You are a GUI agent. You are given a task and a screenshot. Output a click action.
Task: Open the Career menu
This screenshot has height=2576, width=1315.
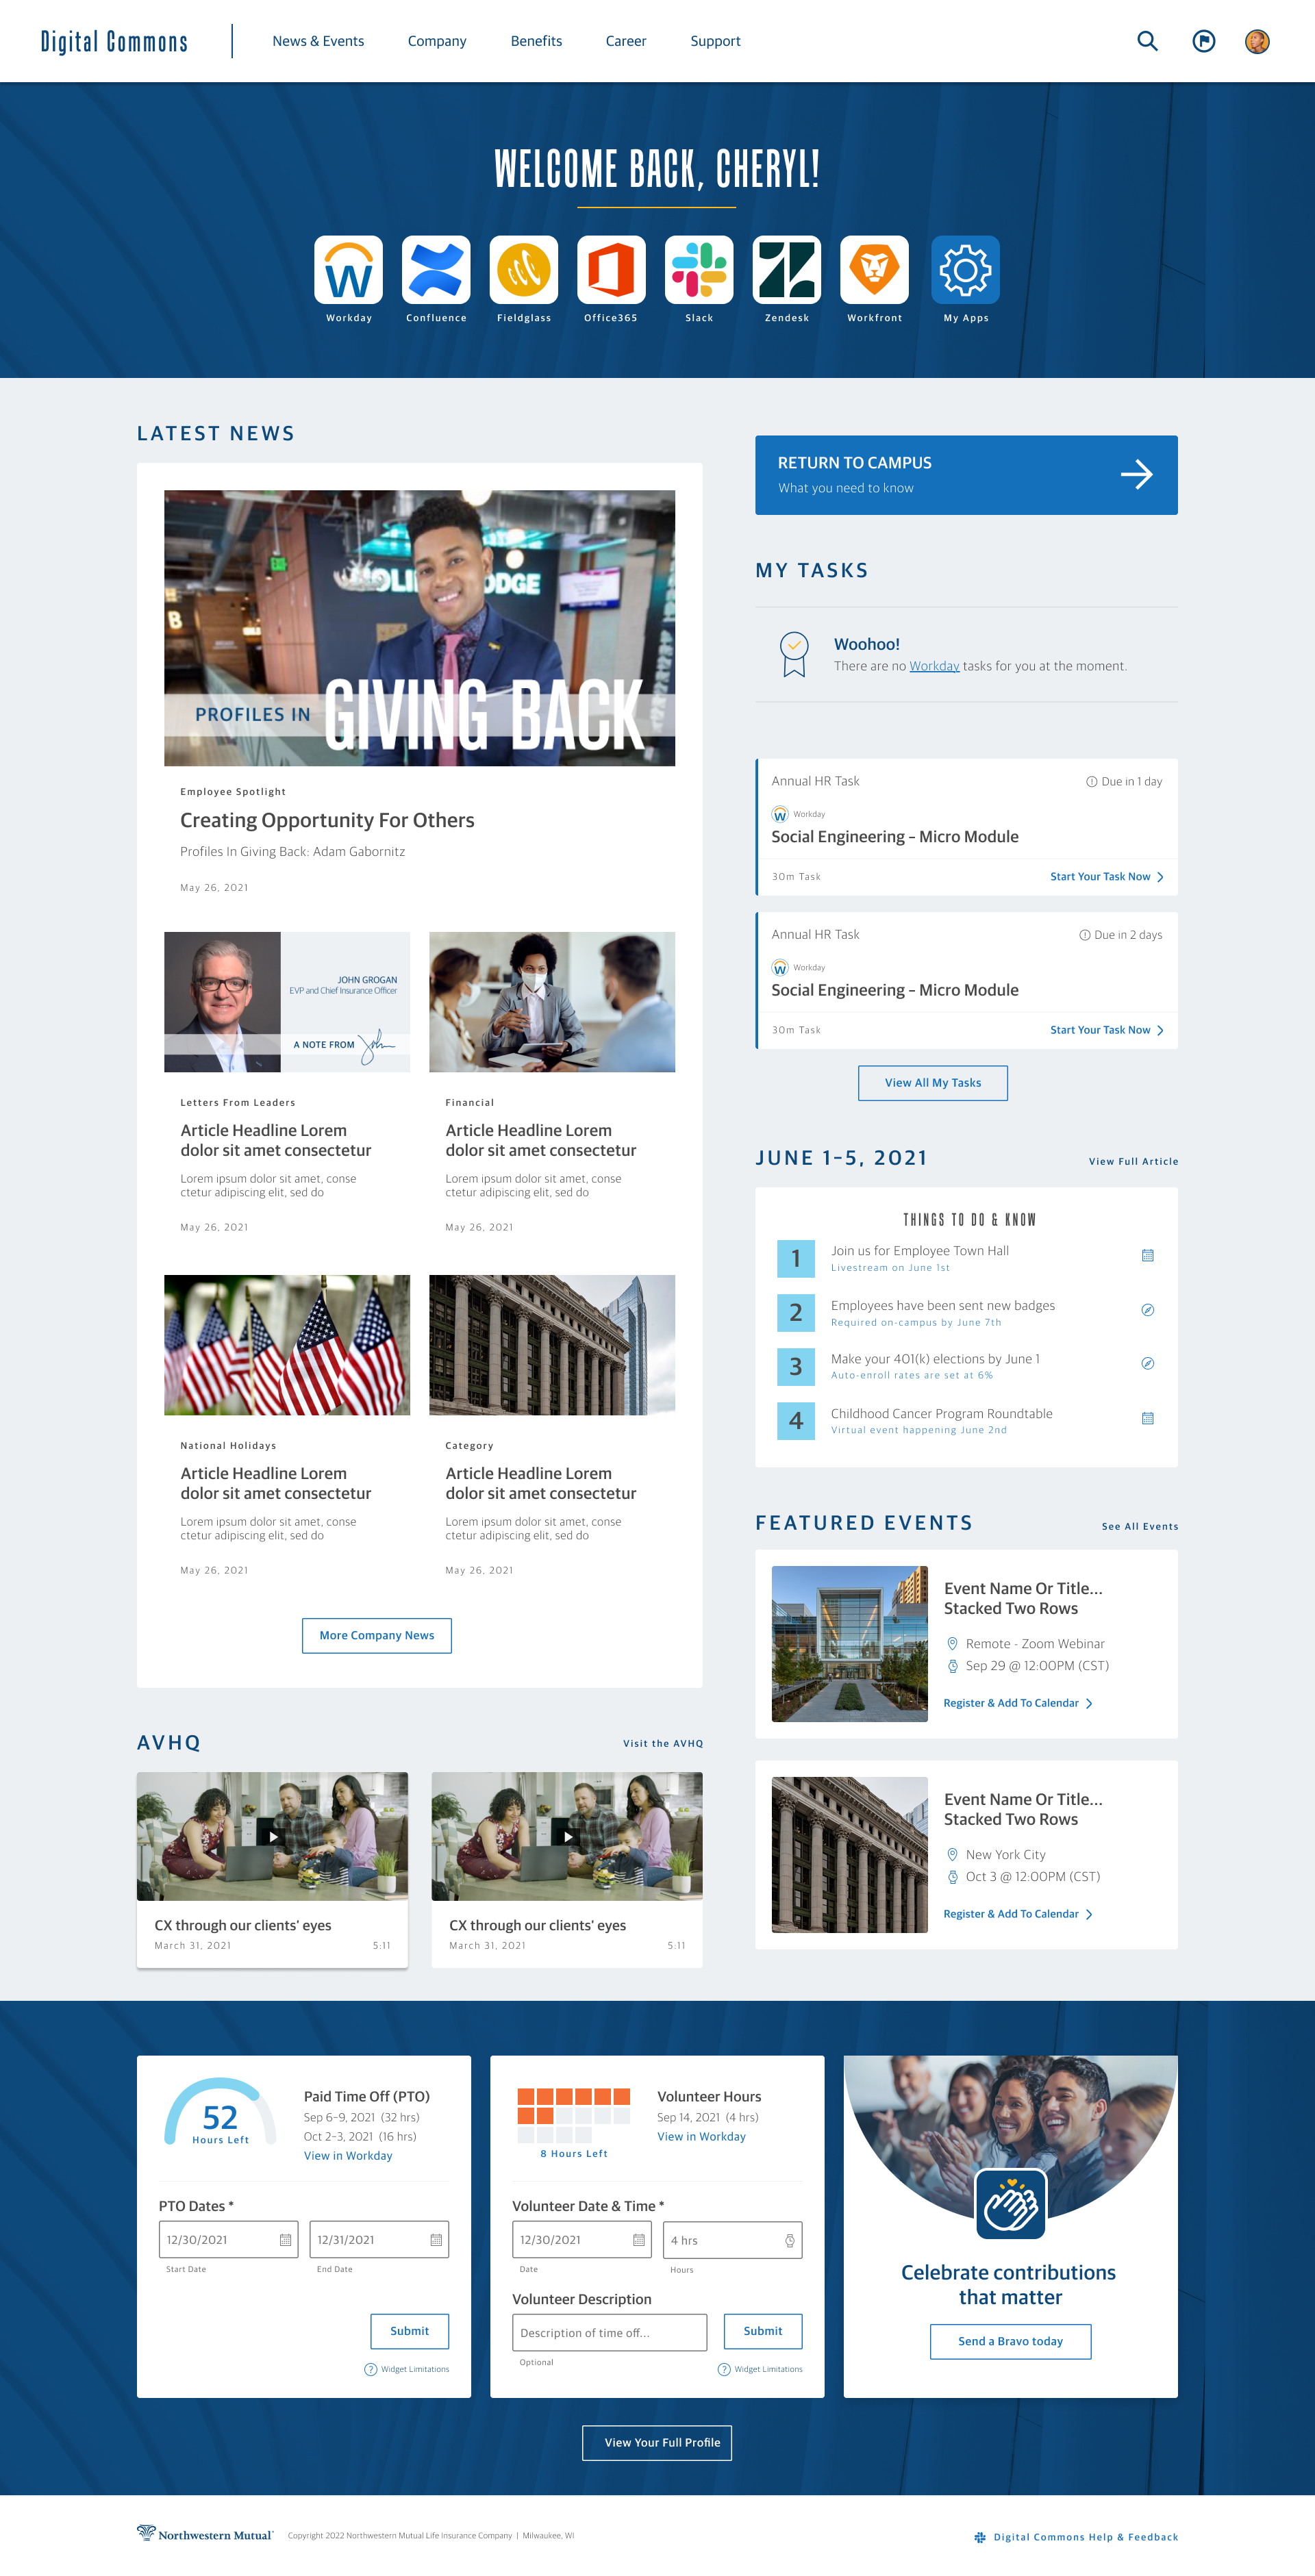click(x=626, y=41)
